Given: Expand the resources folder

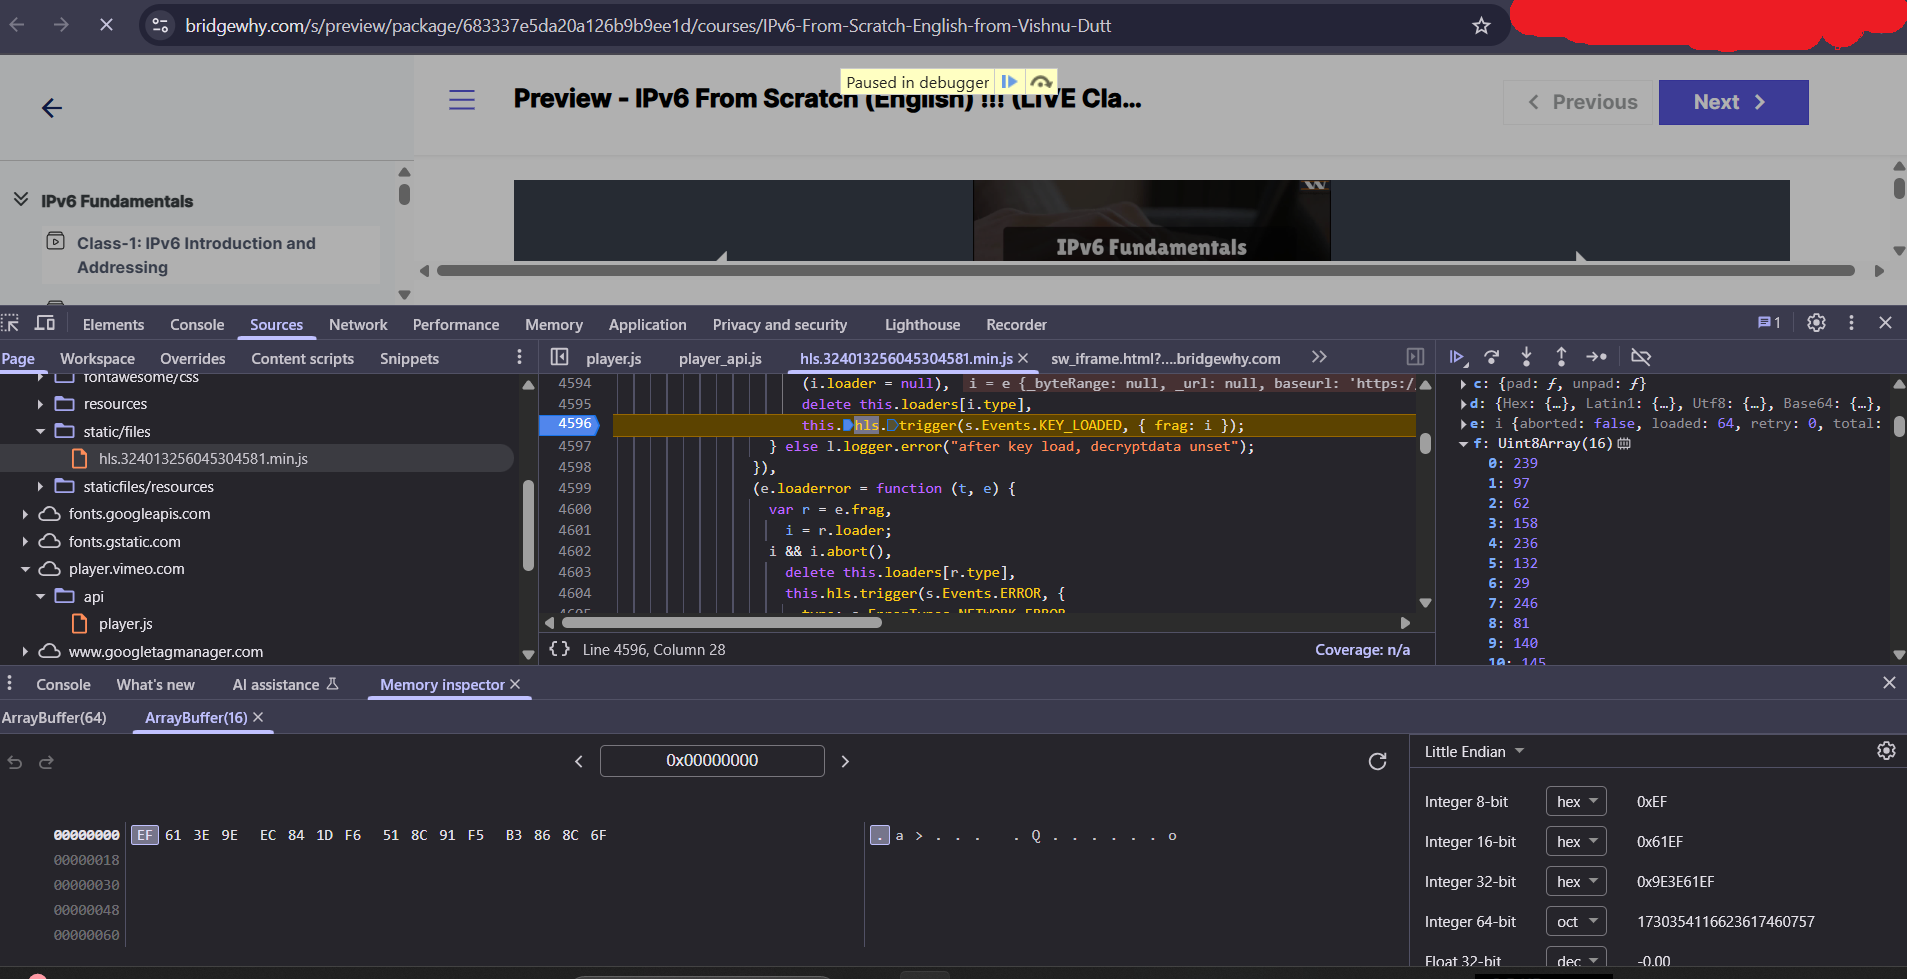Looking at the screenshot, I should [40, 404].
